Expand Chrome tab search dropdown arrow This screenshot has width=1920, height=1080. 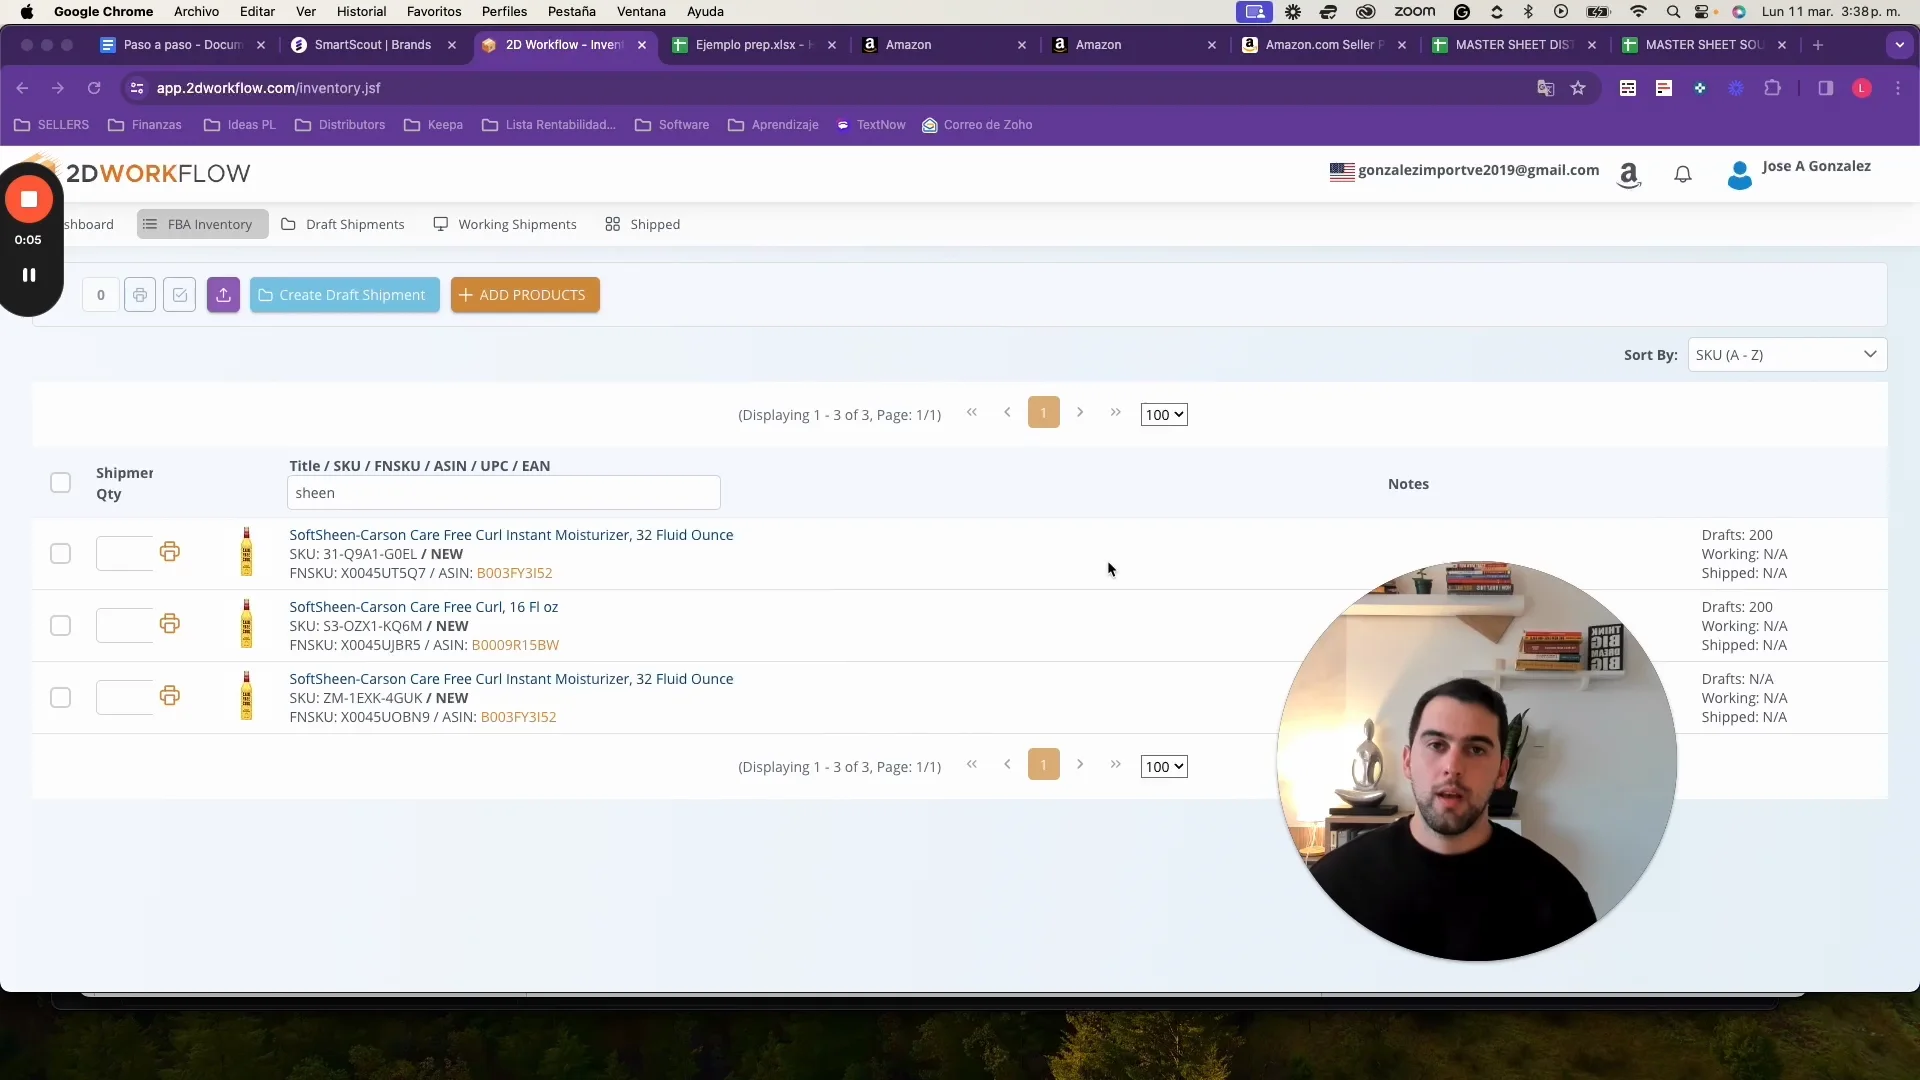tap(1899, 45)
